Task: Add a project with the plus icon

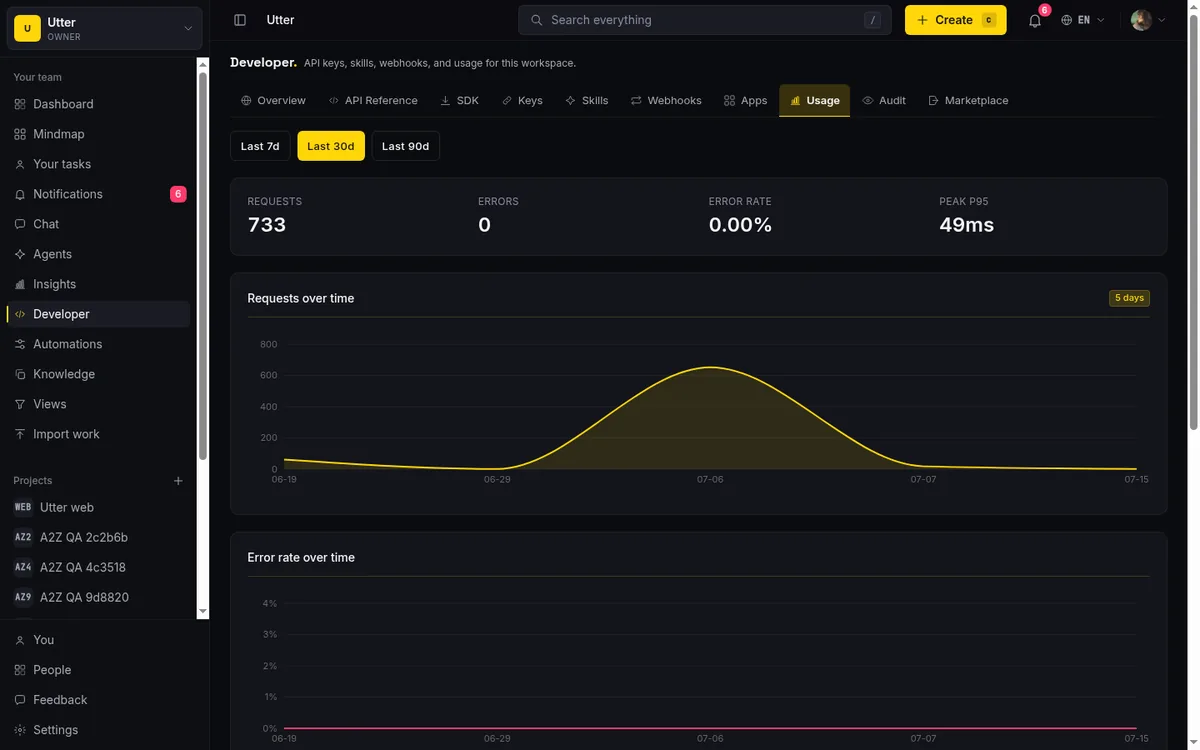Action: click(x=178, y=481)
